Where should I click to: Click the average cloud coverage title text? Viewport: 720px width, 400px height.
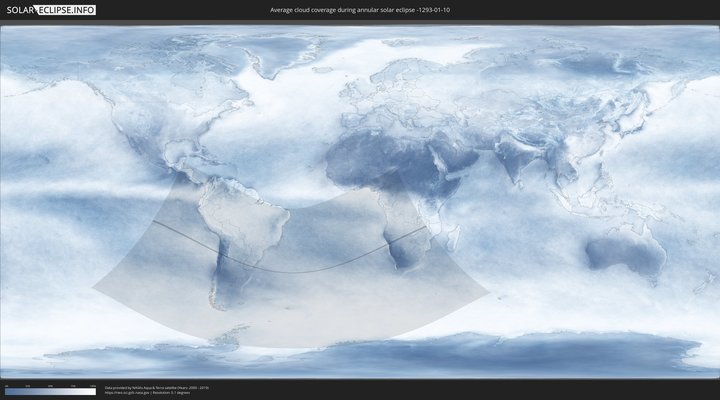(360, 10)
